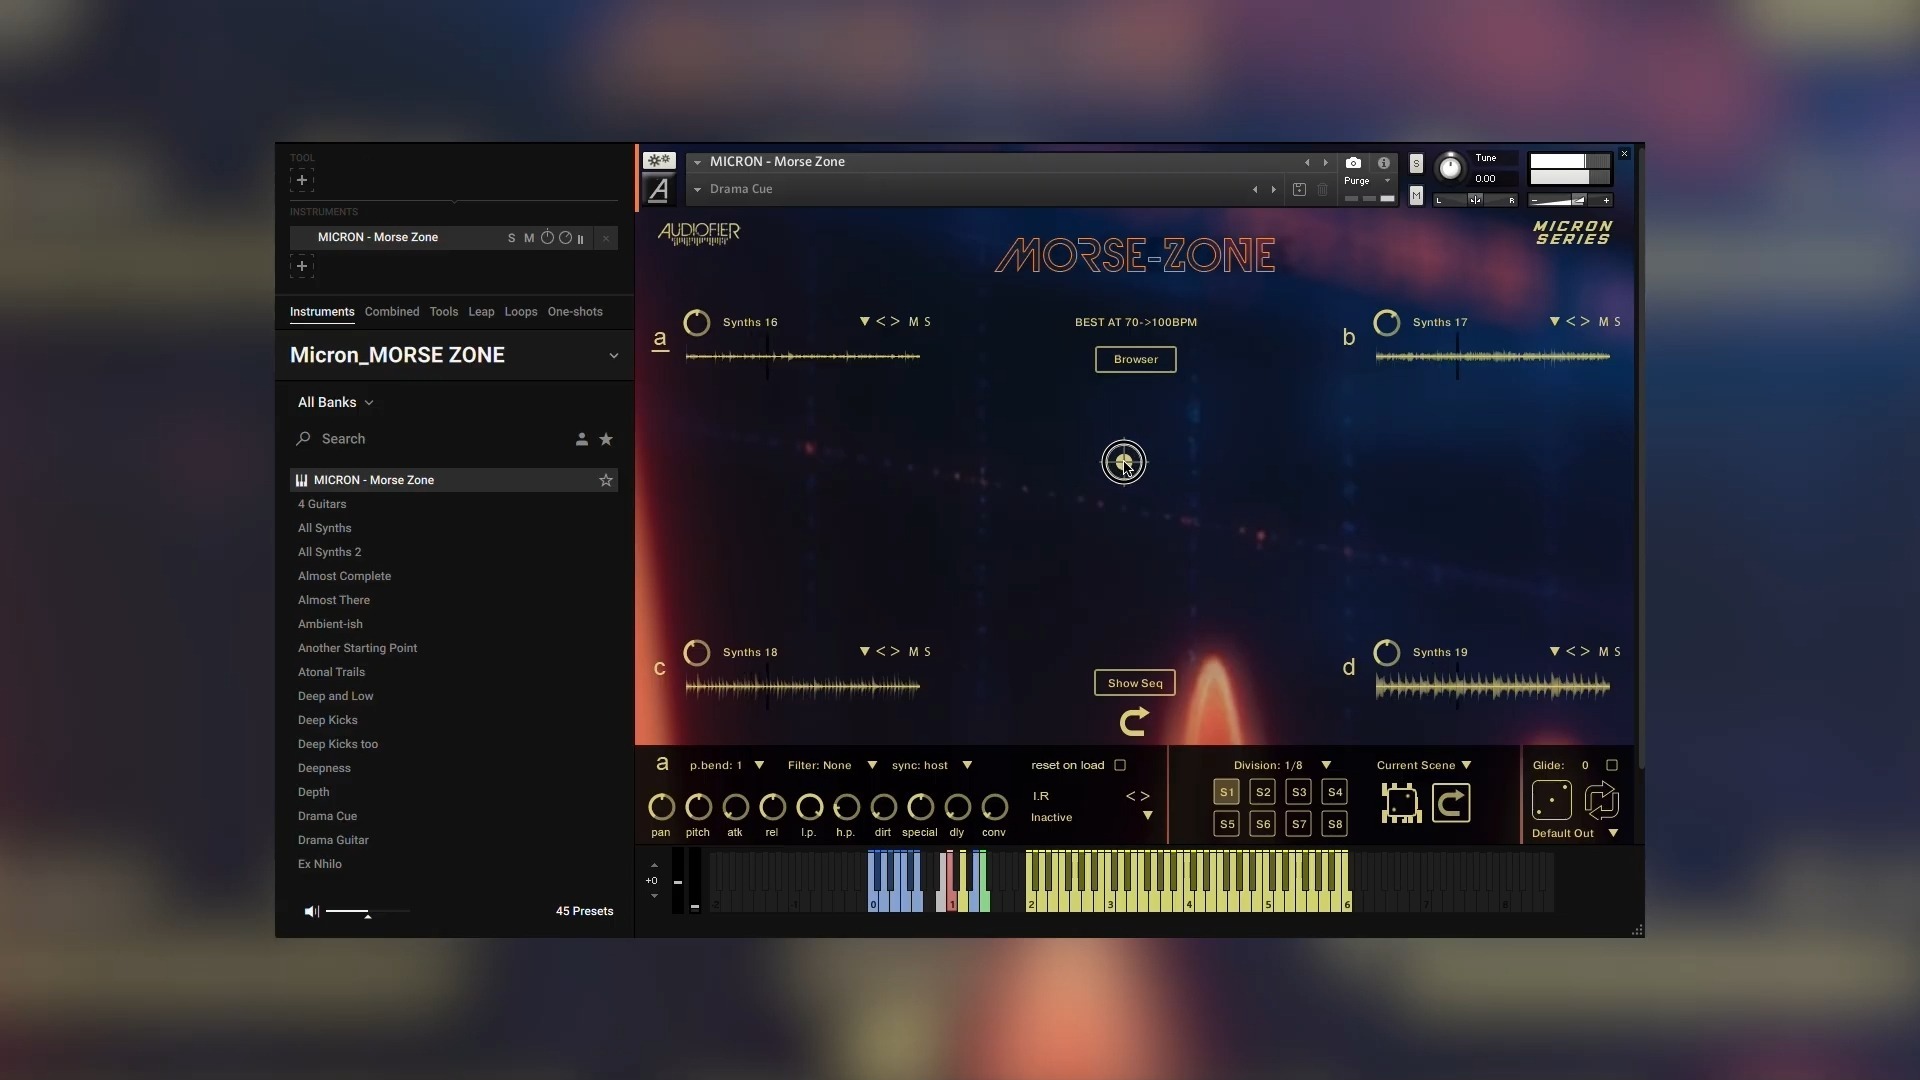
Task: Favorite the MICRON - Morse Zone preset
Action: click(606, 481)
